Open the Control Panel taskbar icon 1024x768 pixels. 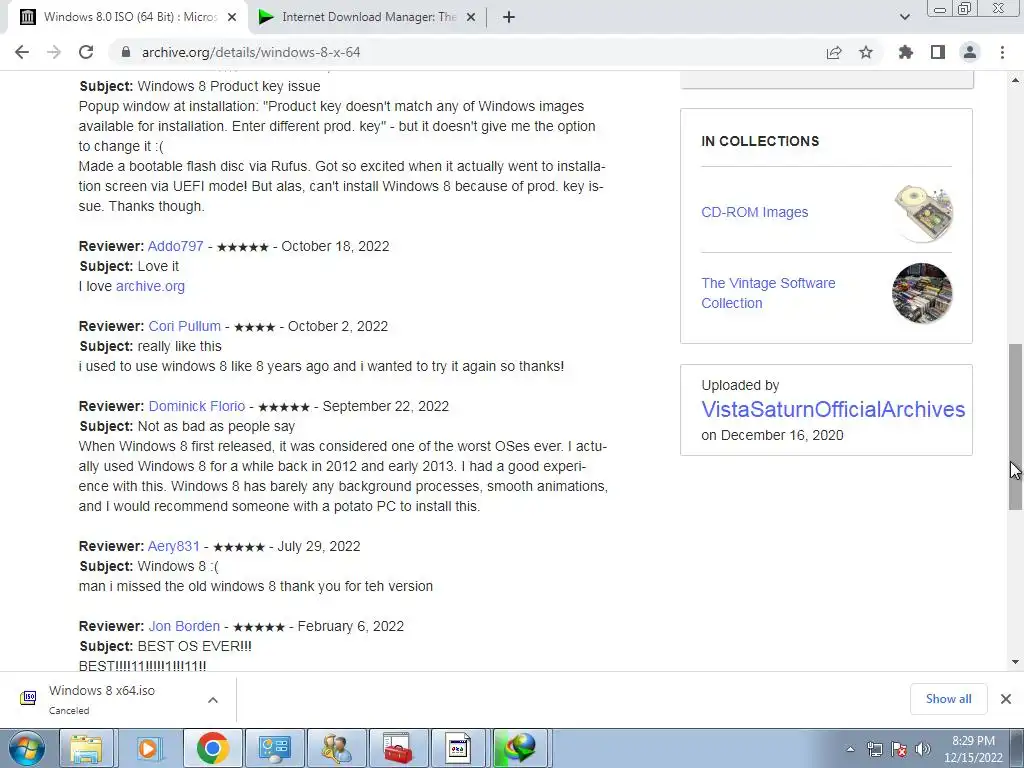(275, 748)
